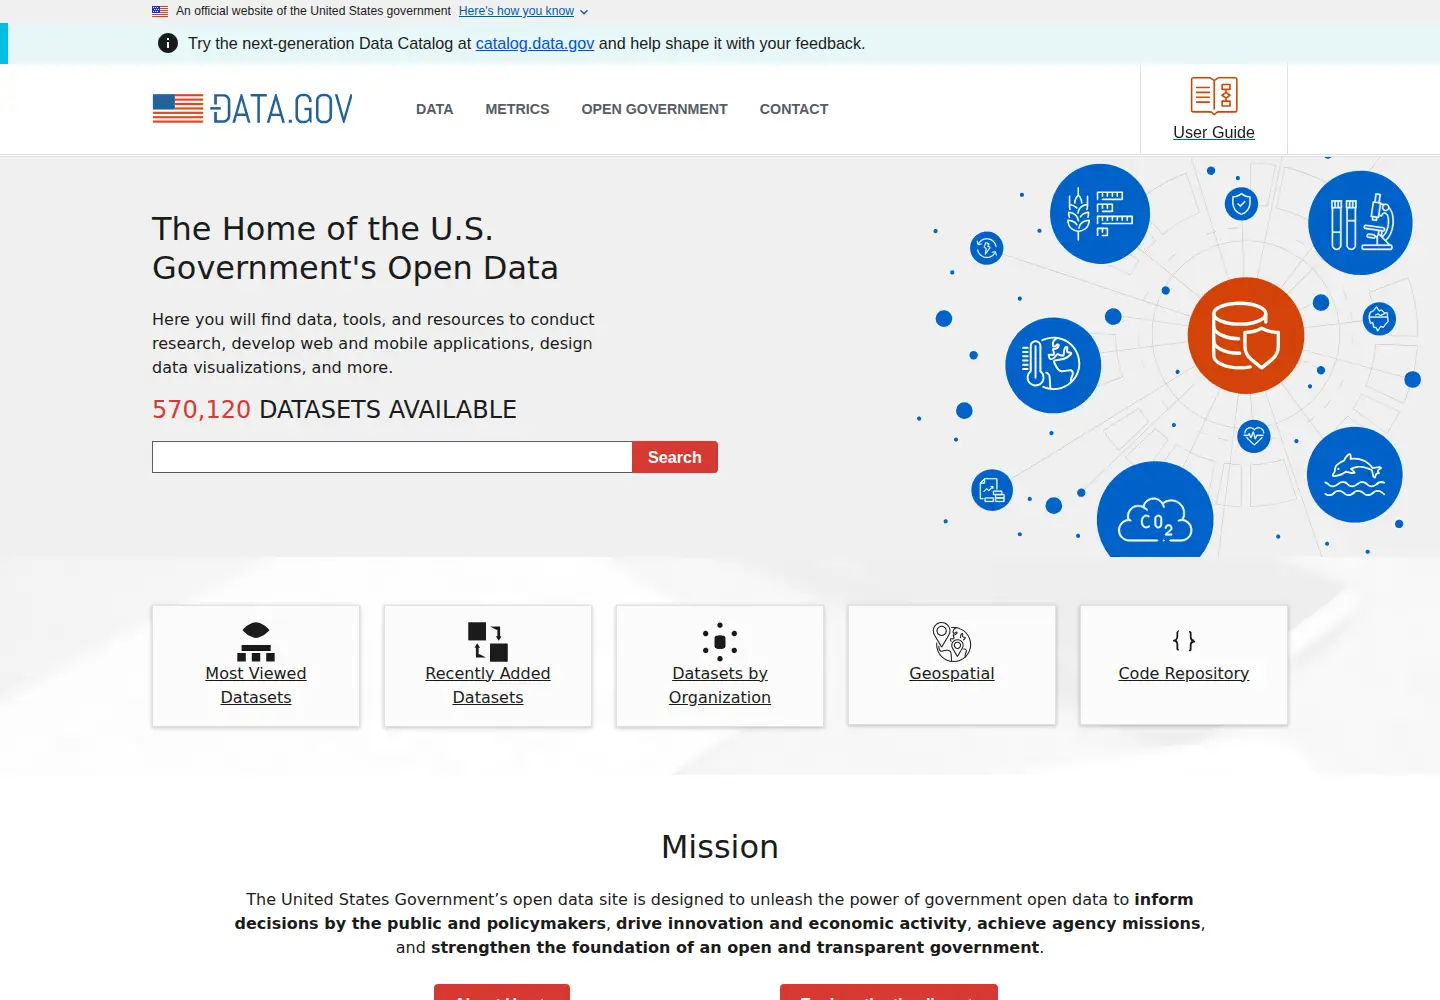Open the Most Viewed Datasets link
Image resolution: width=1440 pixels, height=1000 pixels.
tap(256, 685)
